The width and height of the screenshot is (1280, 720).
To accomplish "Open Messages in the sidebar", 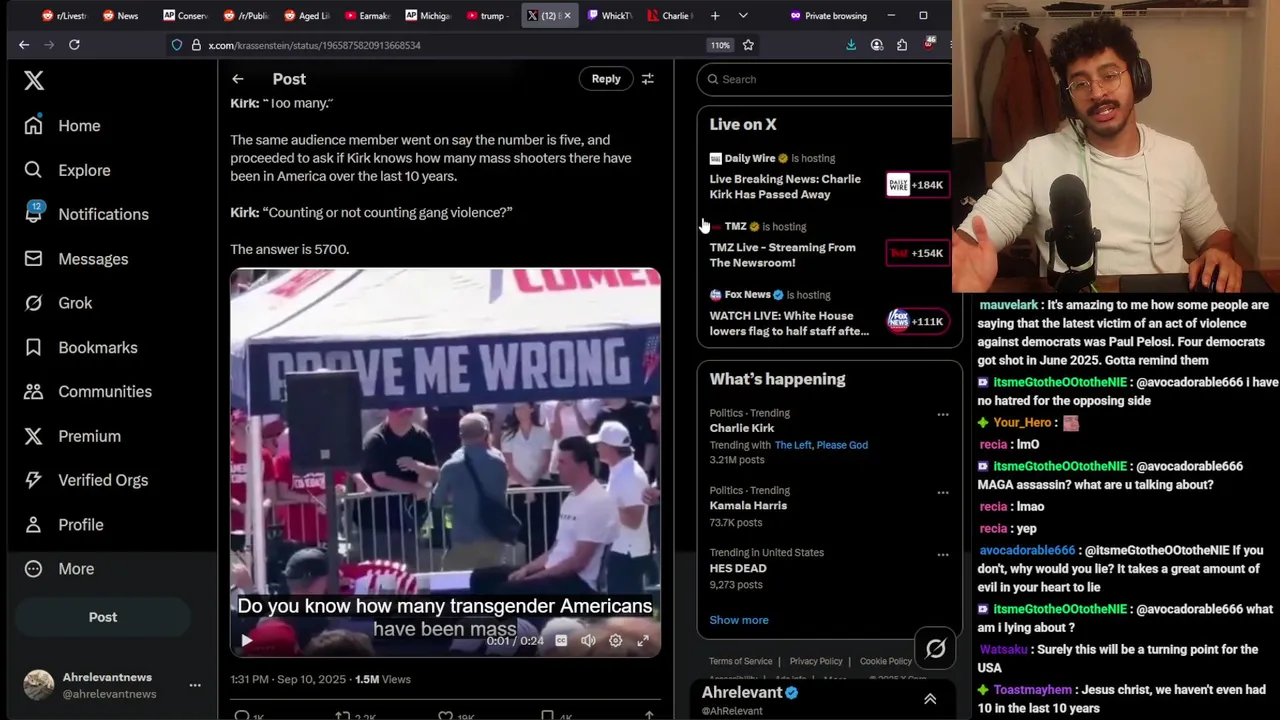I will [77, 259].
